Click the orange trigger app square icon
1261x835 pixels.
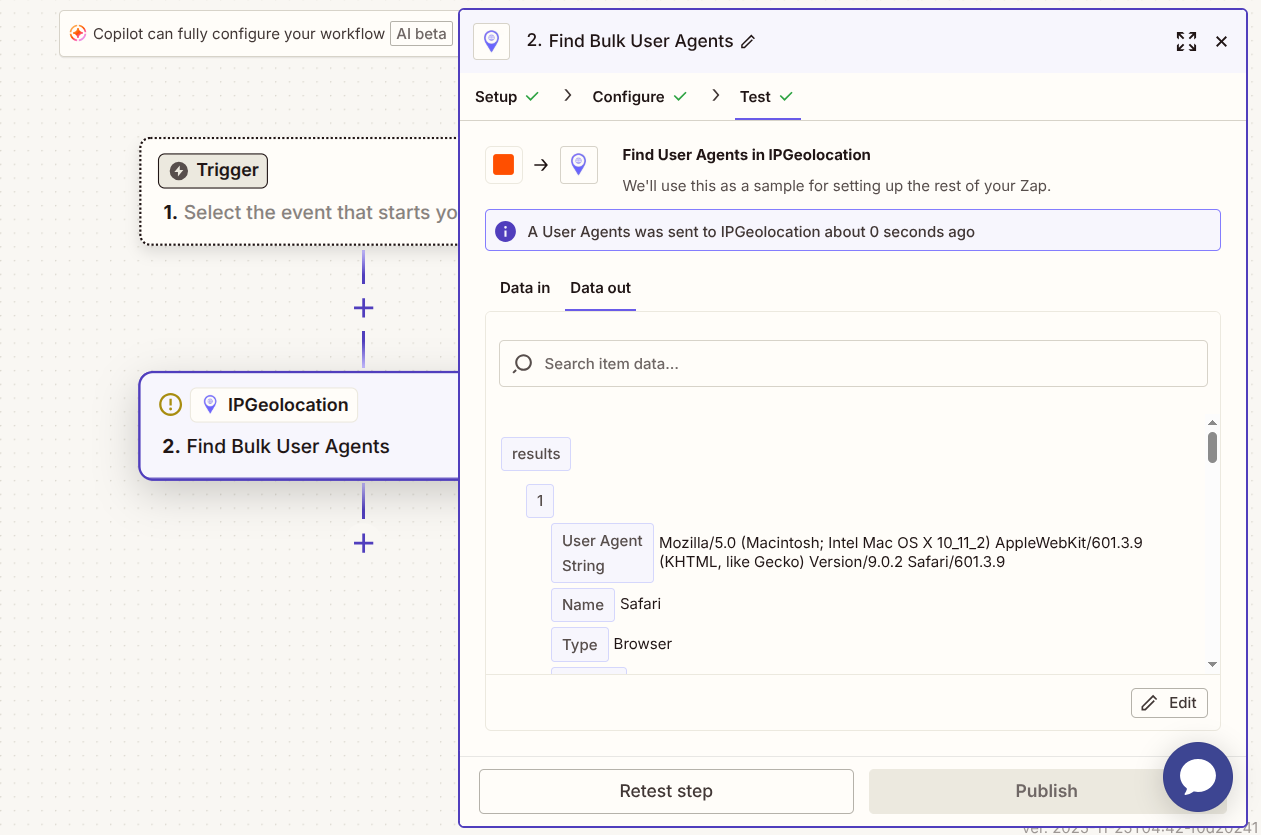(x=504, y=165)
